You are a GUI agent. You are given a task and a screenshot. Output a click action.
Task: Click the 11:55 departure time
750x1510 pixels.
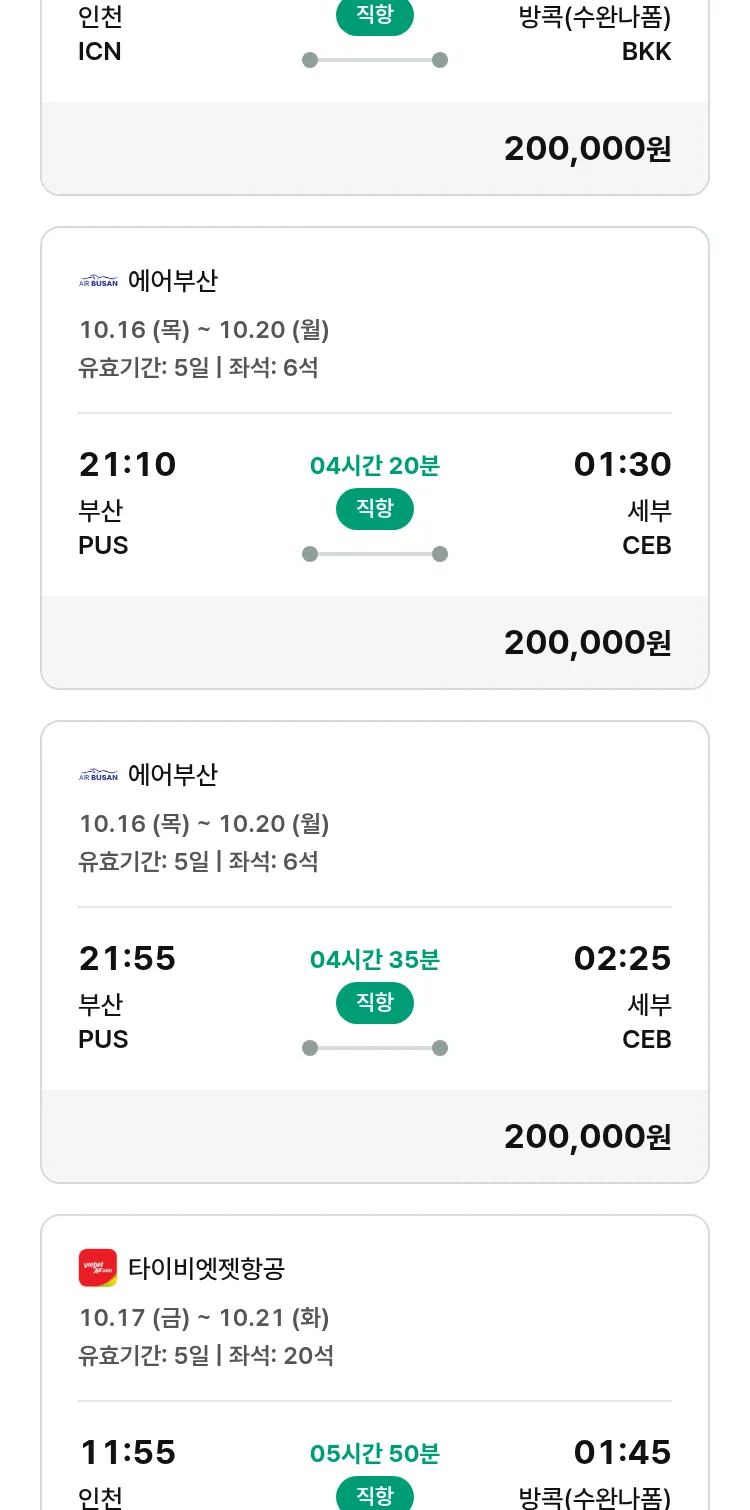coord(127,1452)
